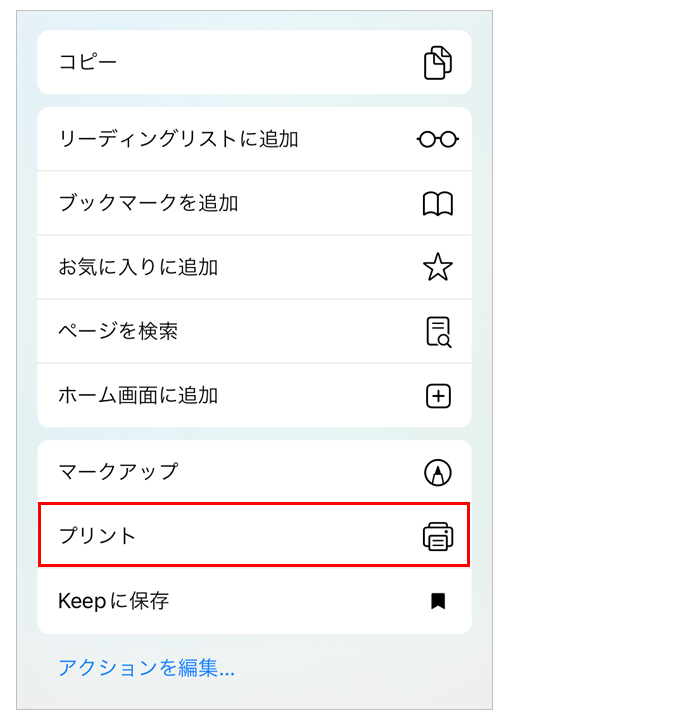Click the favorites star icon
The image size is (695, 714).
click(438, 267)
